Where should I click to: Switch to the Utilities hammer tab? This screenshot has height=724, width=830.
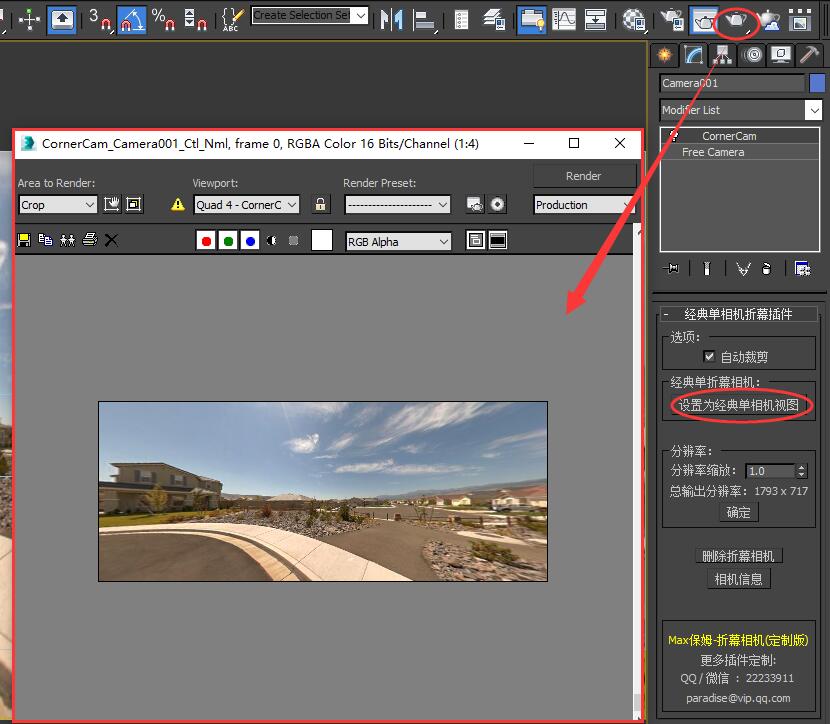[x=810, y=55]
